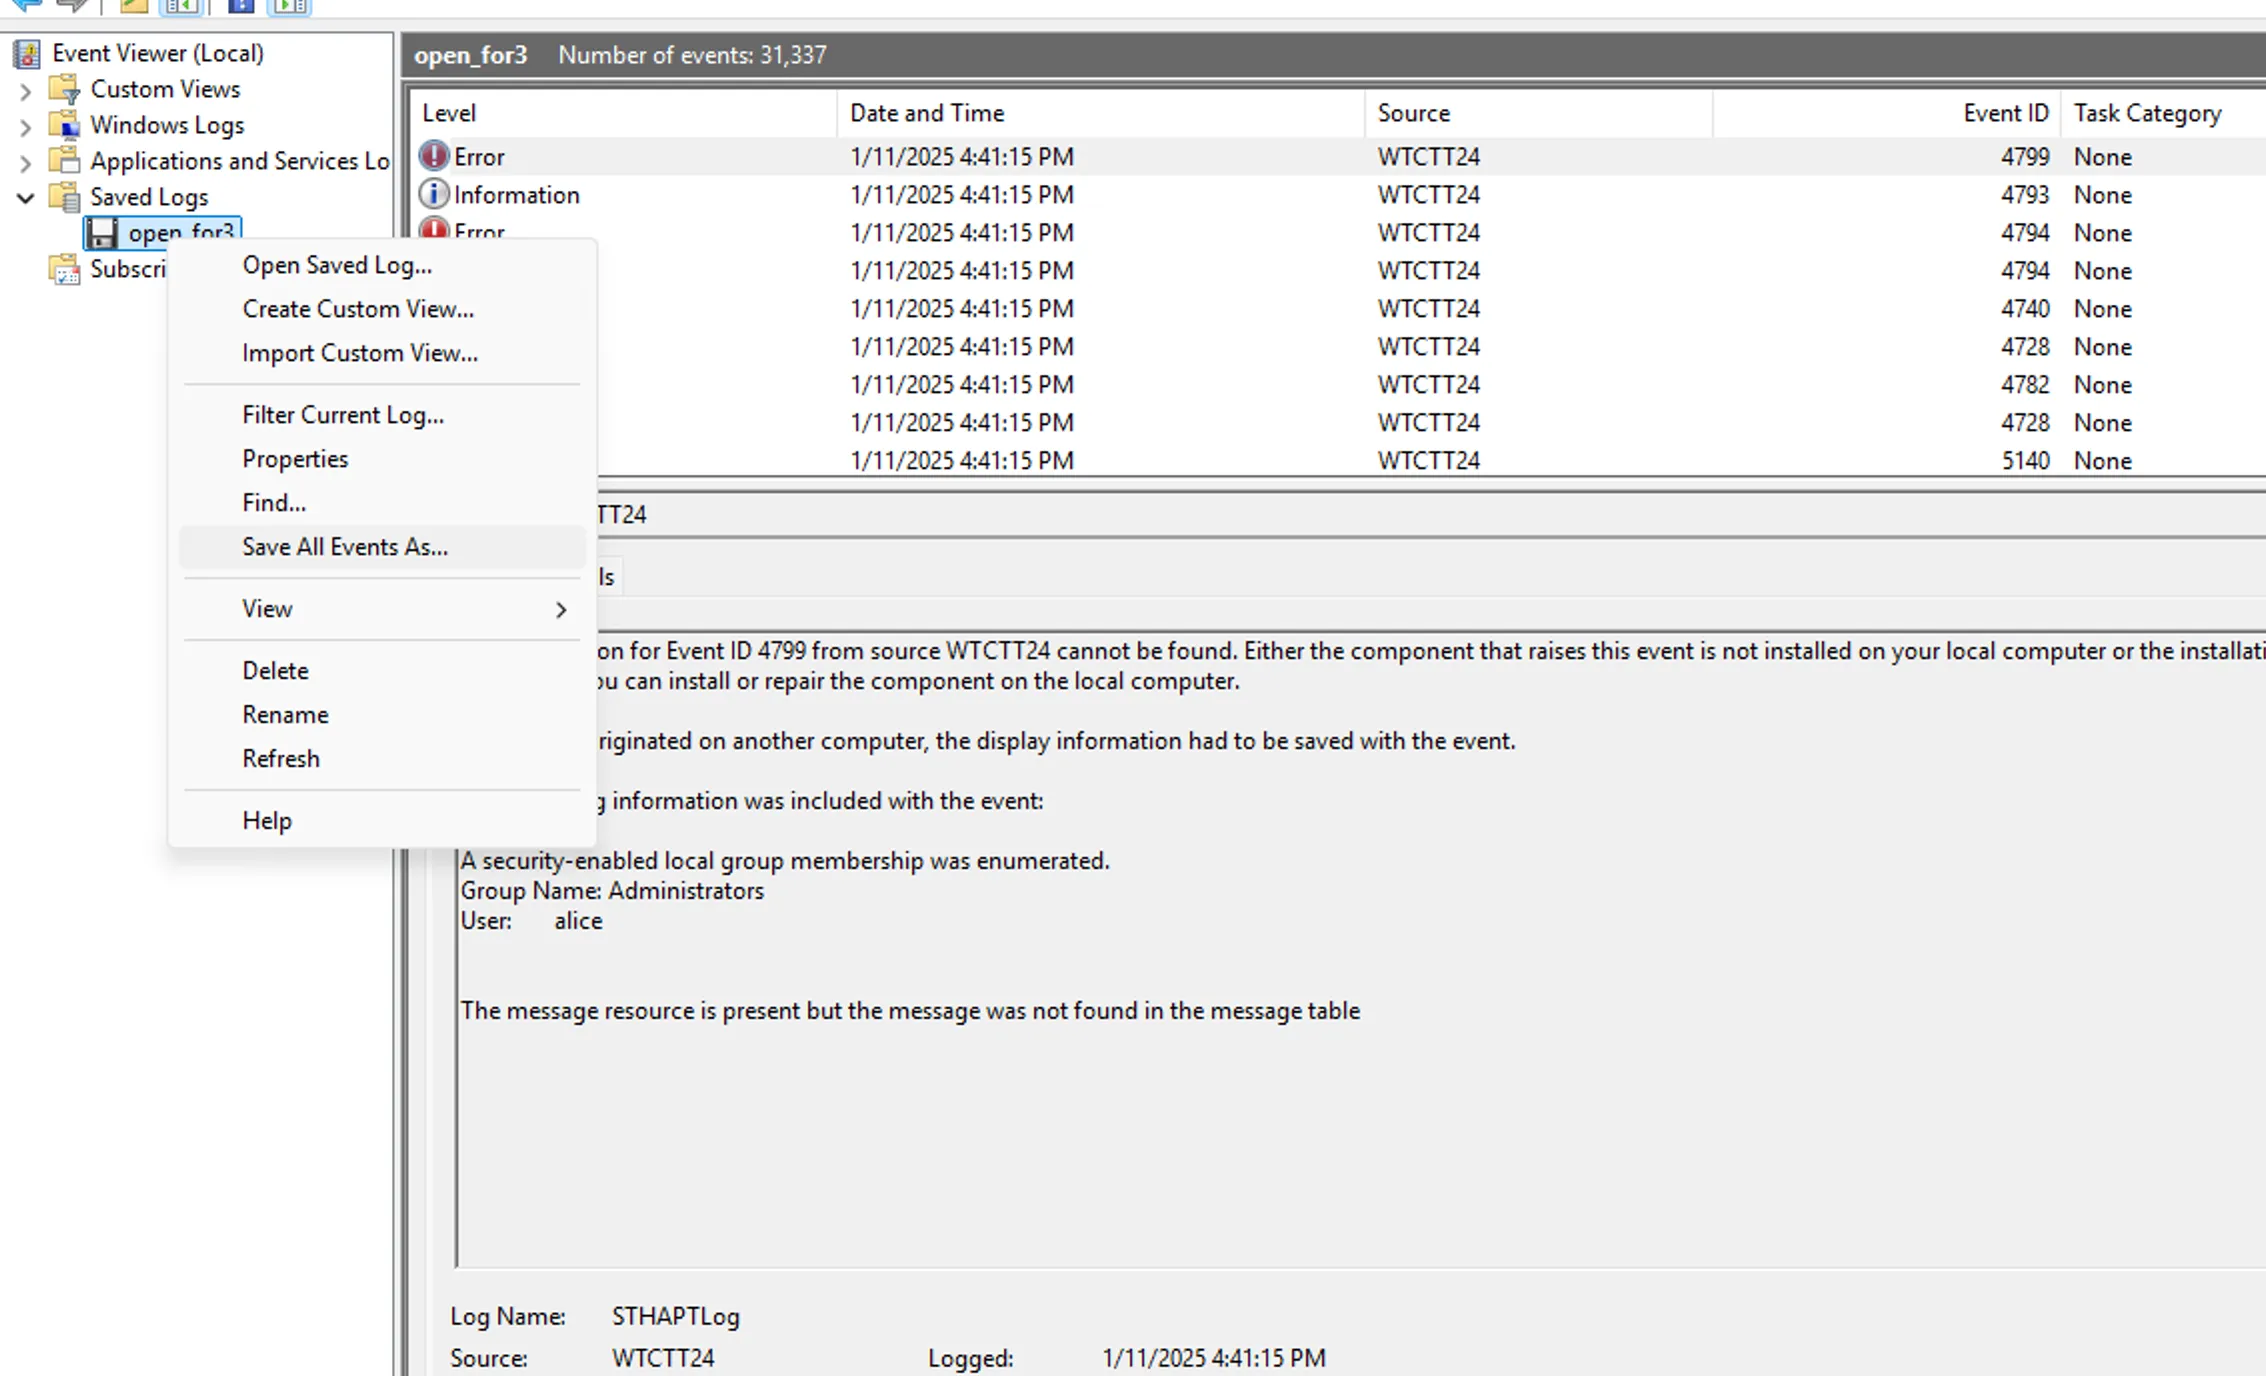Toggle the show/hide console tree toolbar button

pos(181,6)
